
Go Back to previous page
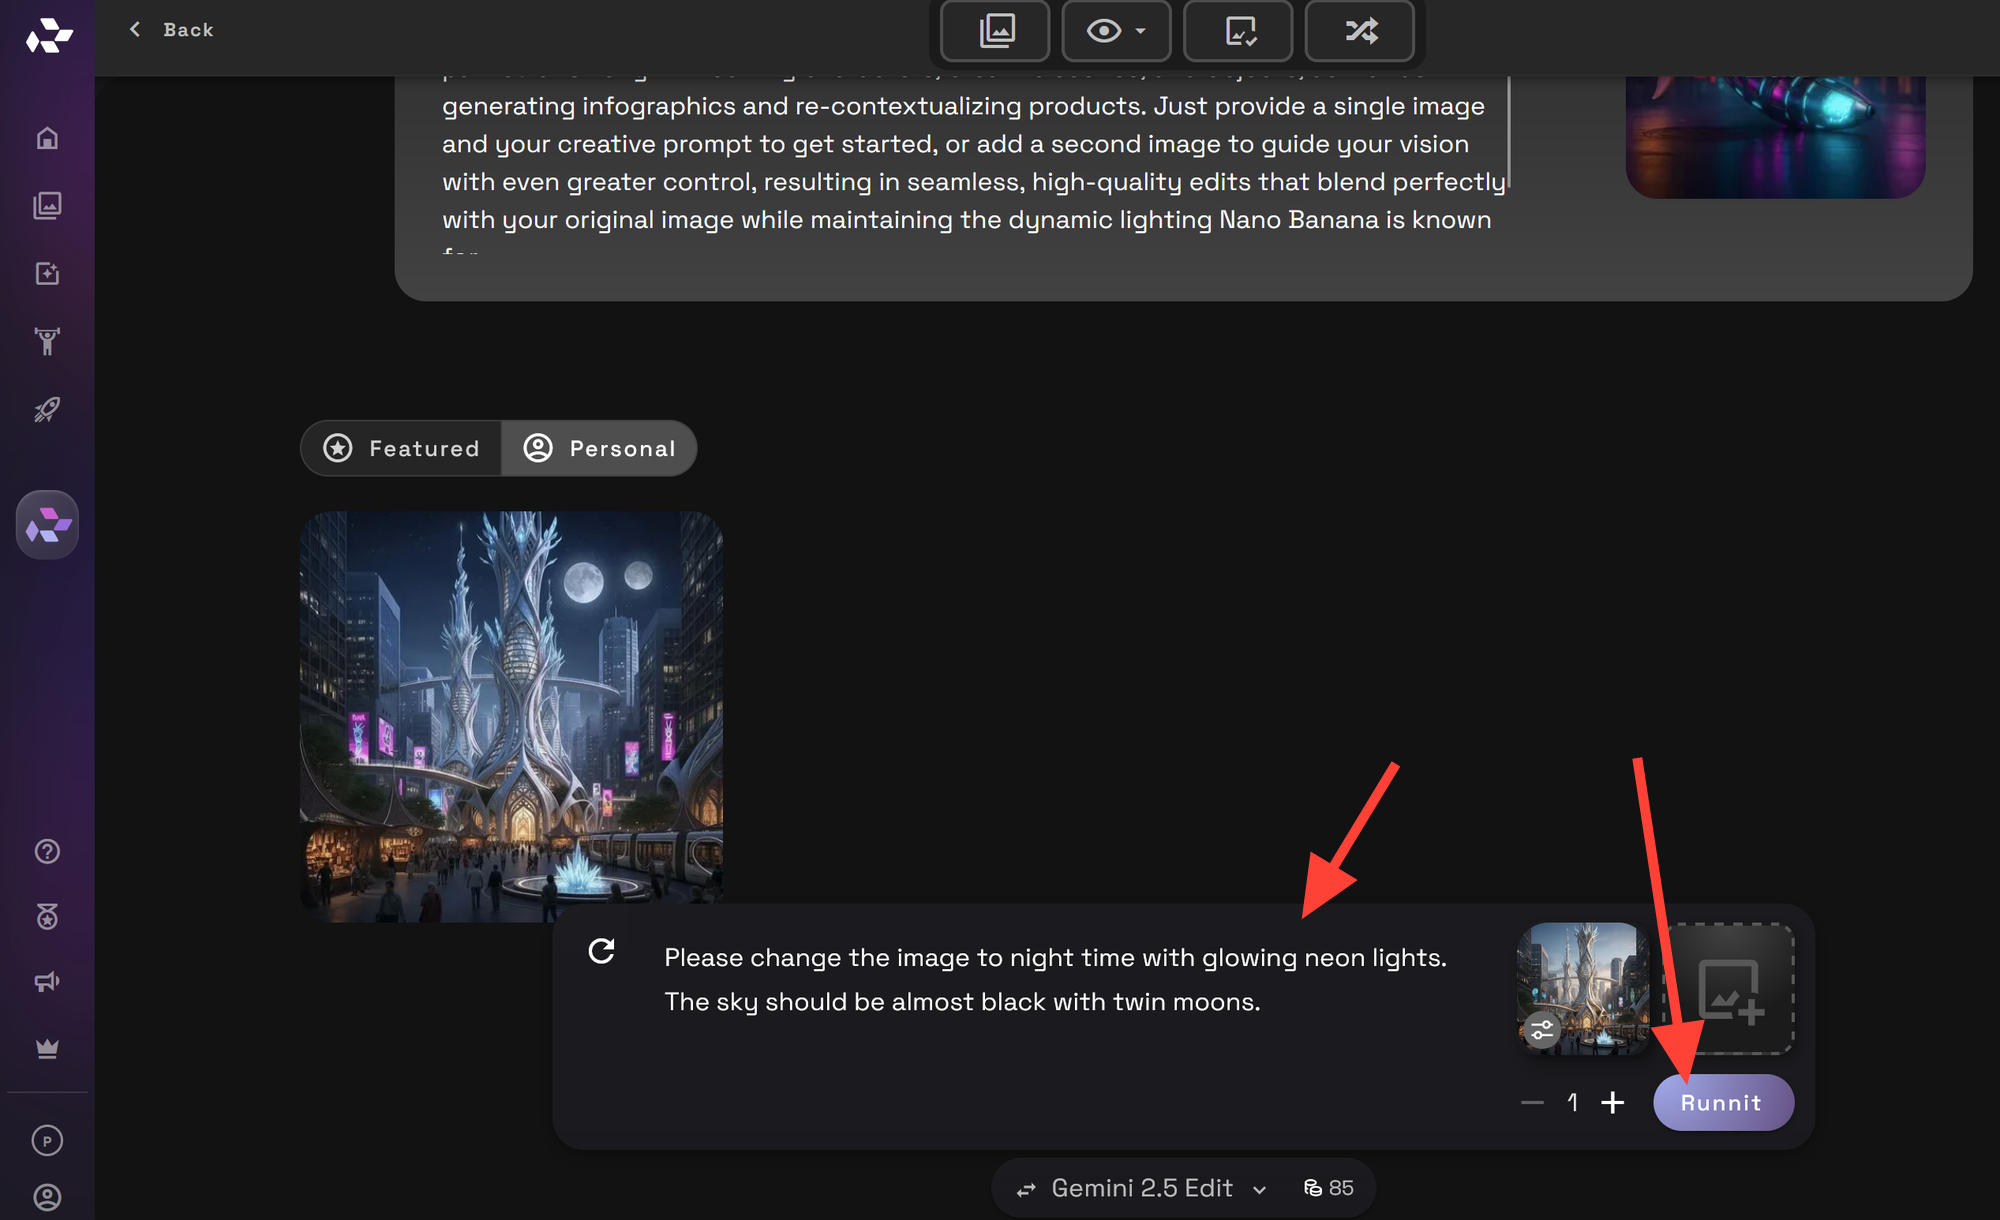pyautogui.click(x=172, y=30)
